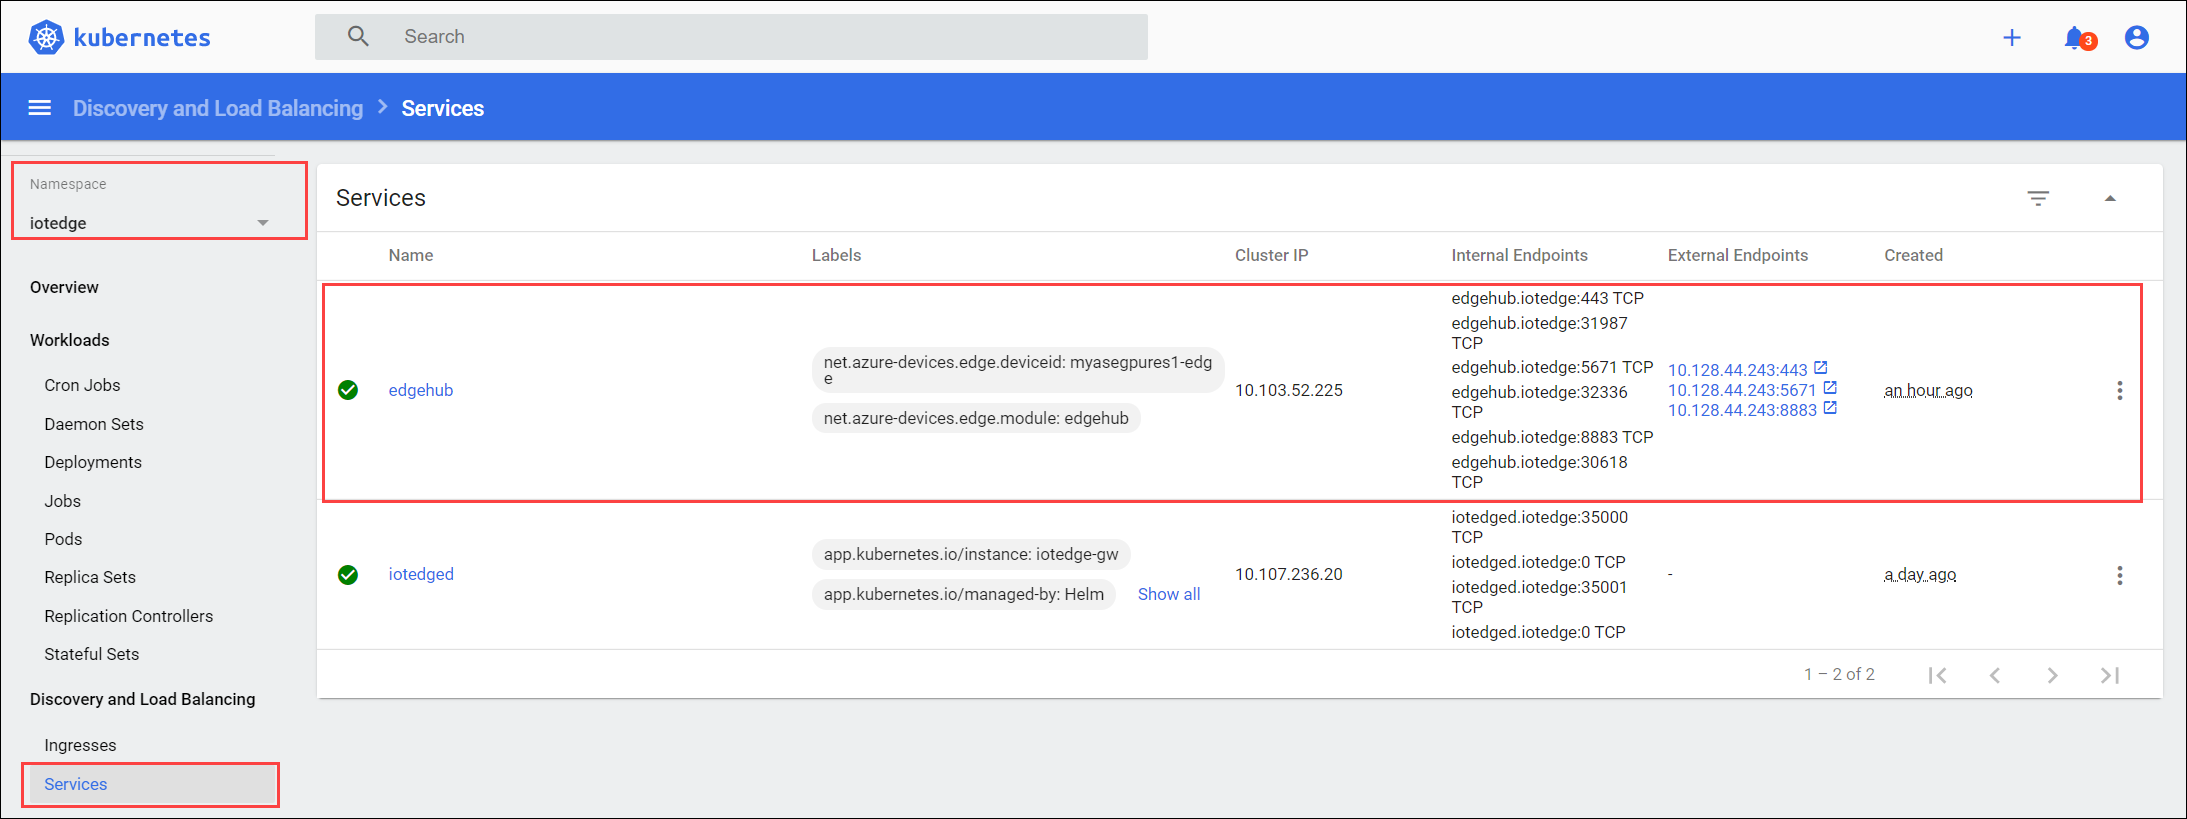Go to last page of services
The width and height of the screenshot is (2187, 819).
pyautogui.click(x=2110, y=675)
